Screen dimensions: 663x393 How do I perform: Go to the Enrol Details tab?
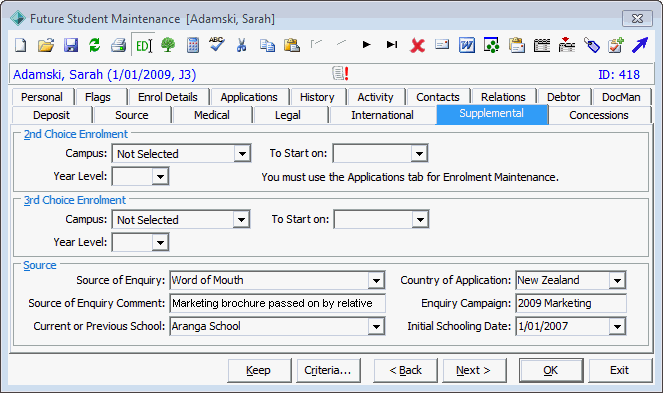pos(168,97)
